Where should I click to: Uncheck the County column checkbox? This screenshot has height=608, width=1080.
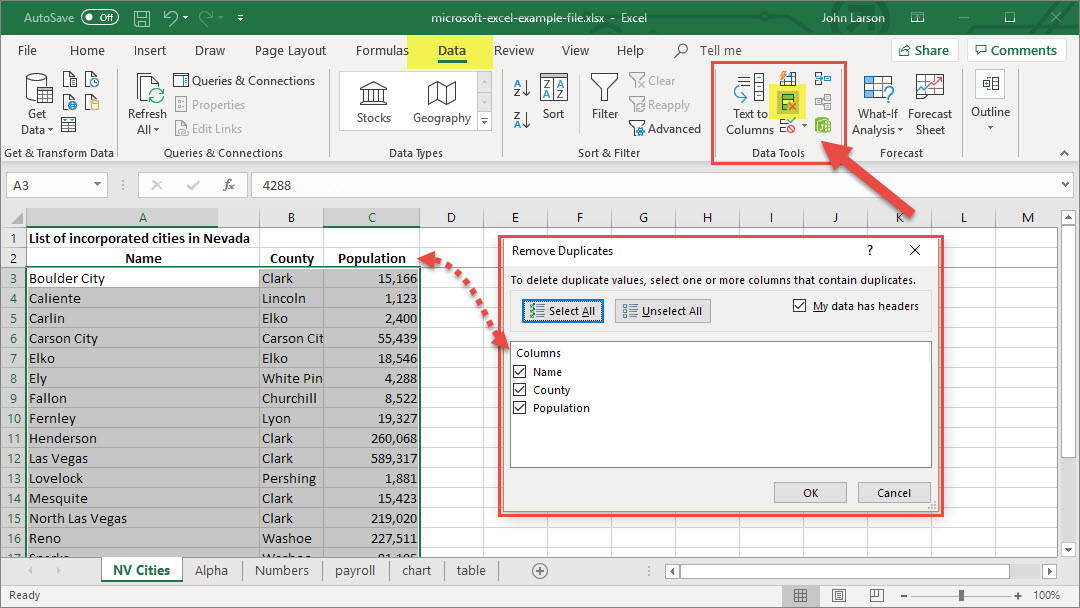[x=519, y=390]
